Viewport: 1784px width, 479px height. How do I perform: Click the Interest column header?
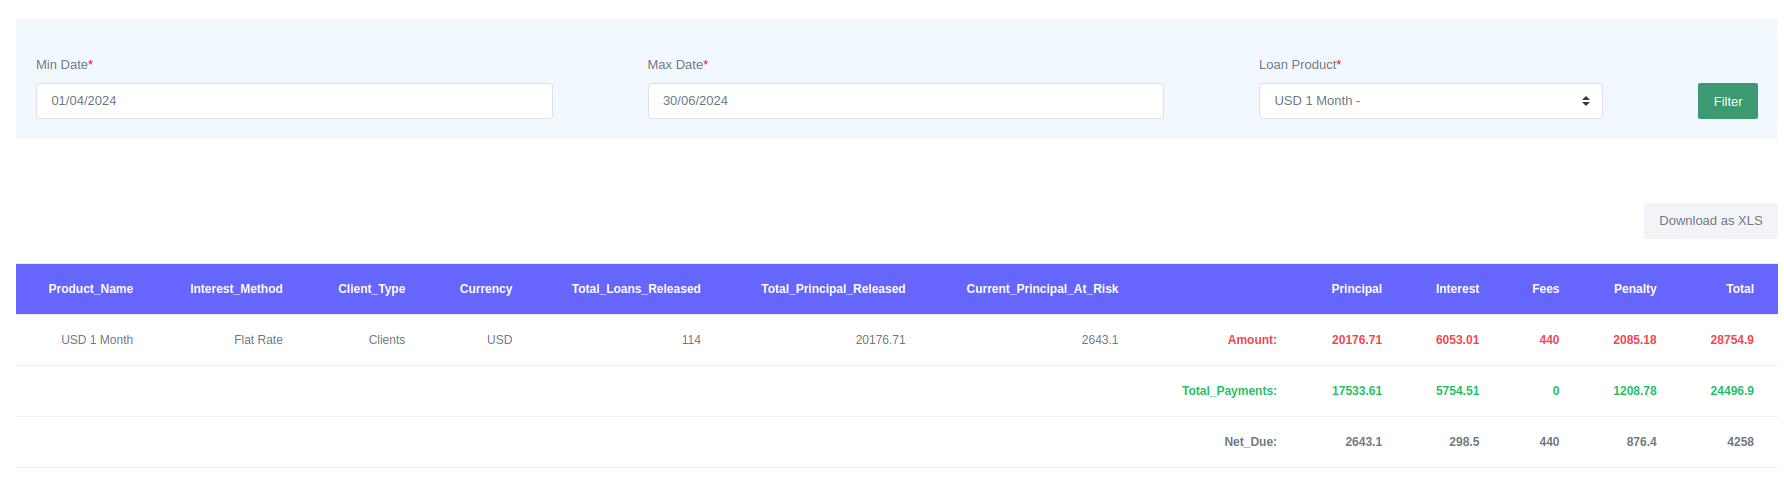click(x=1457, y=289)
